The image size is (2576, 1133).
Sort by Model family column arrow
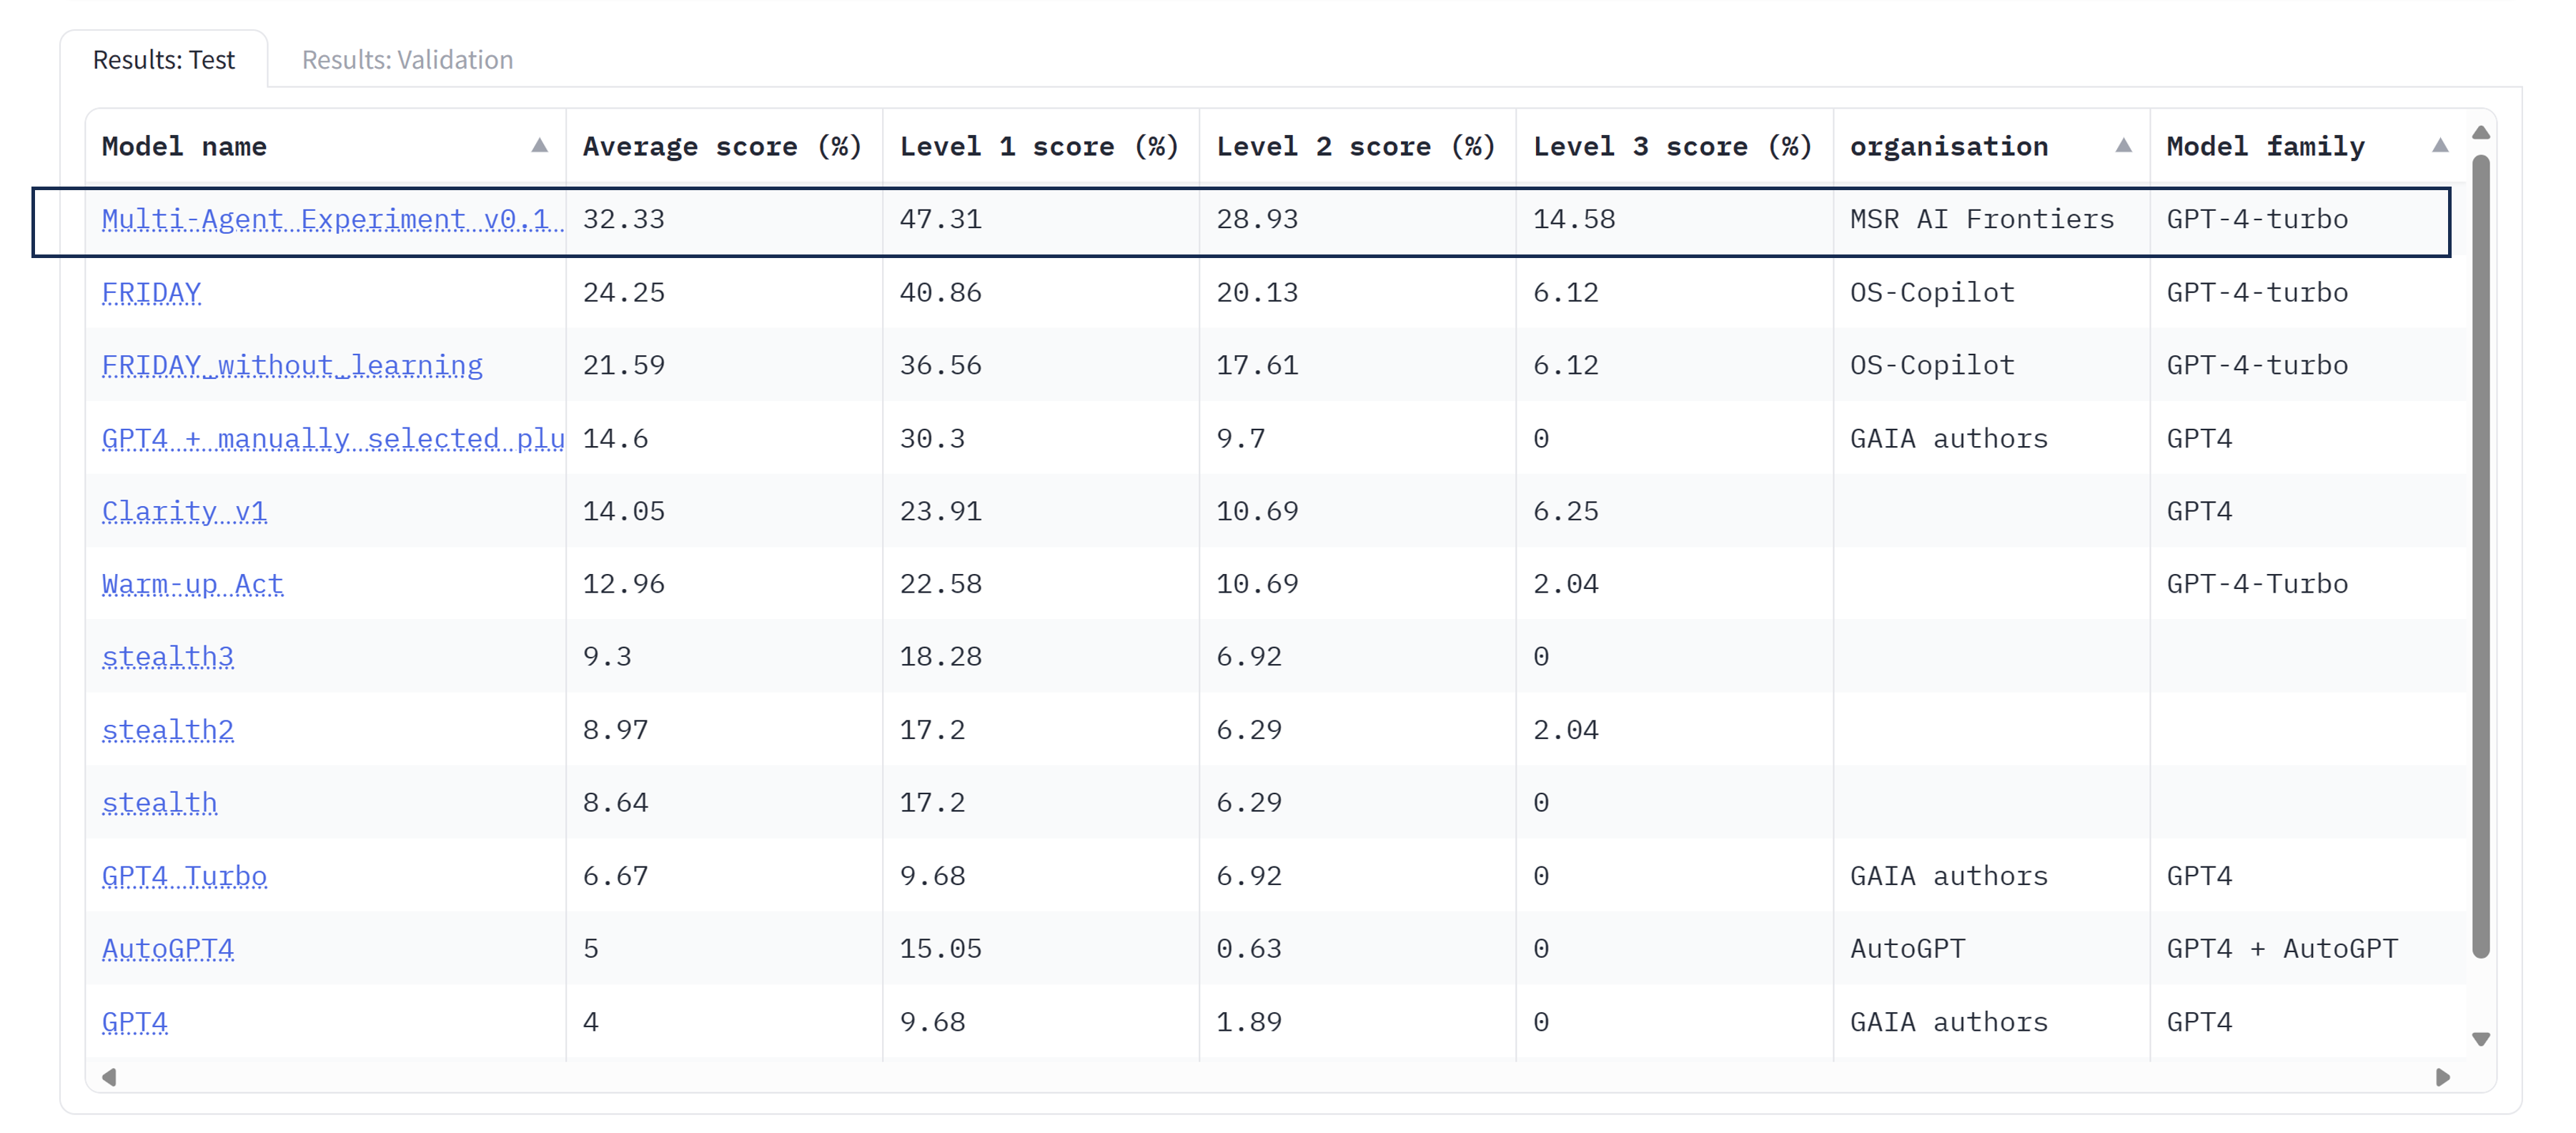pos(2440,146)
